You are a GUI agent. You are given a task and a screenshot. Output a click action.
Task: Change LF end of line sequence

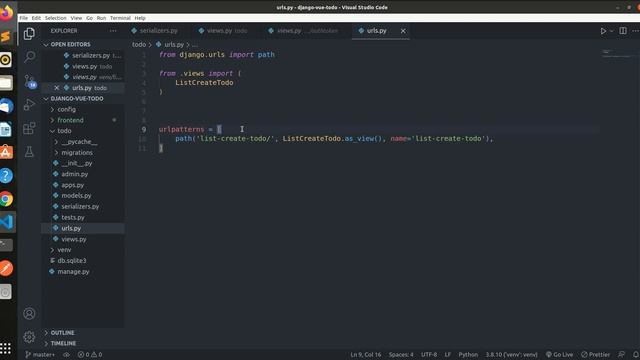448,355
